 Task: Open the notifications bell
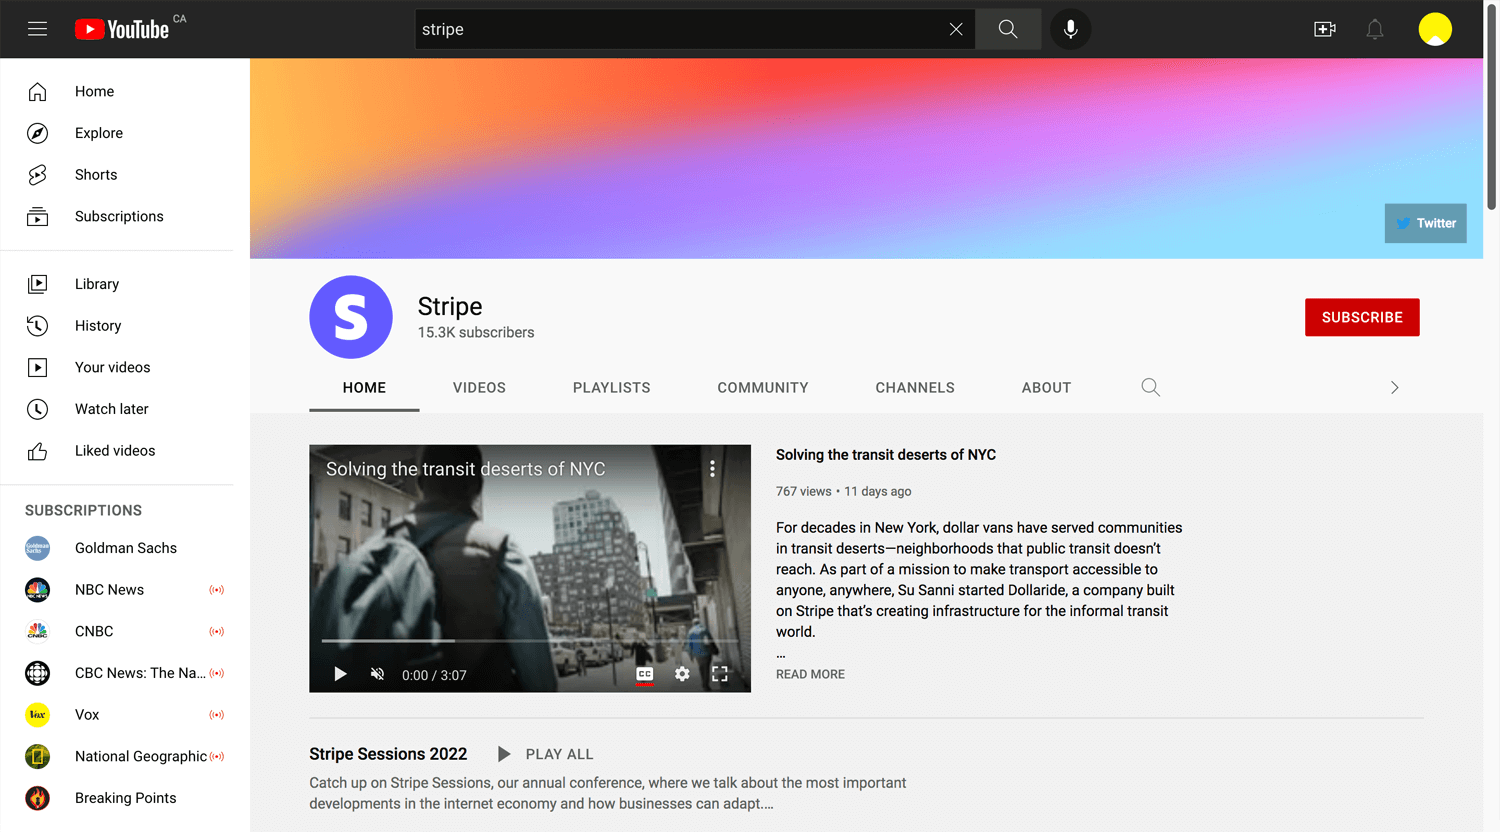[1375, 29]
